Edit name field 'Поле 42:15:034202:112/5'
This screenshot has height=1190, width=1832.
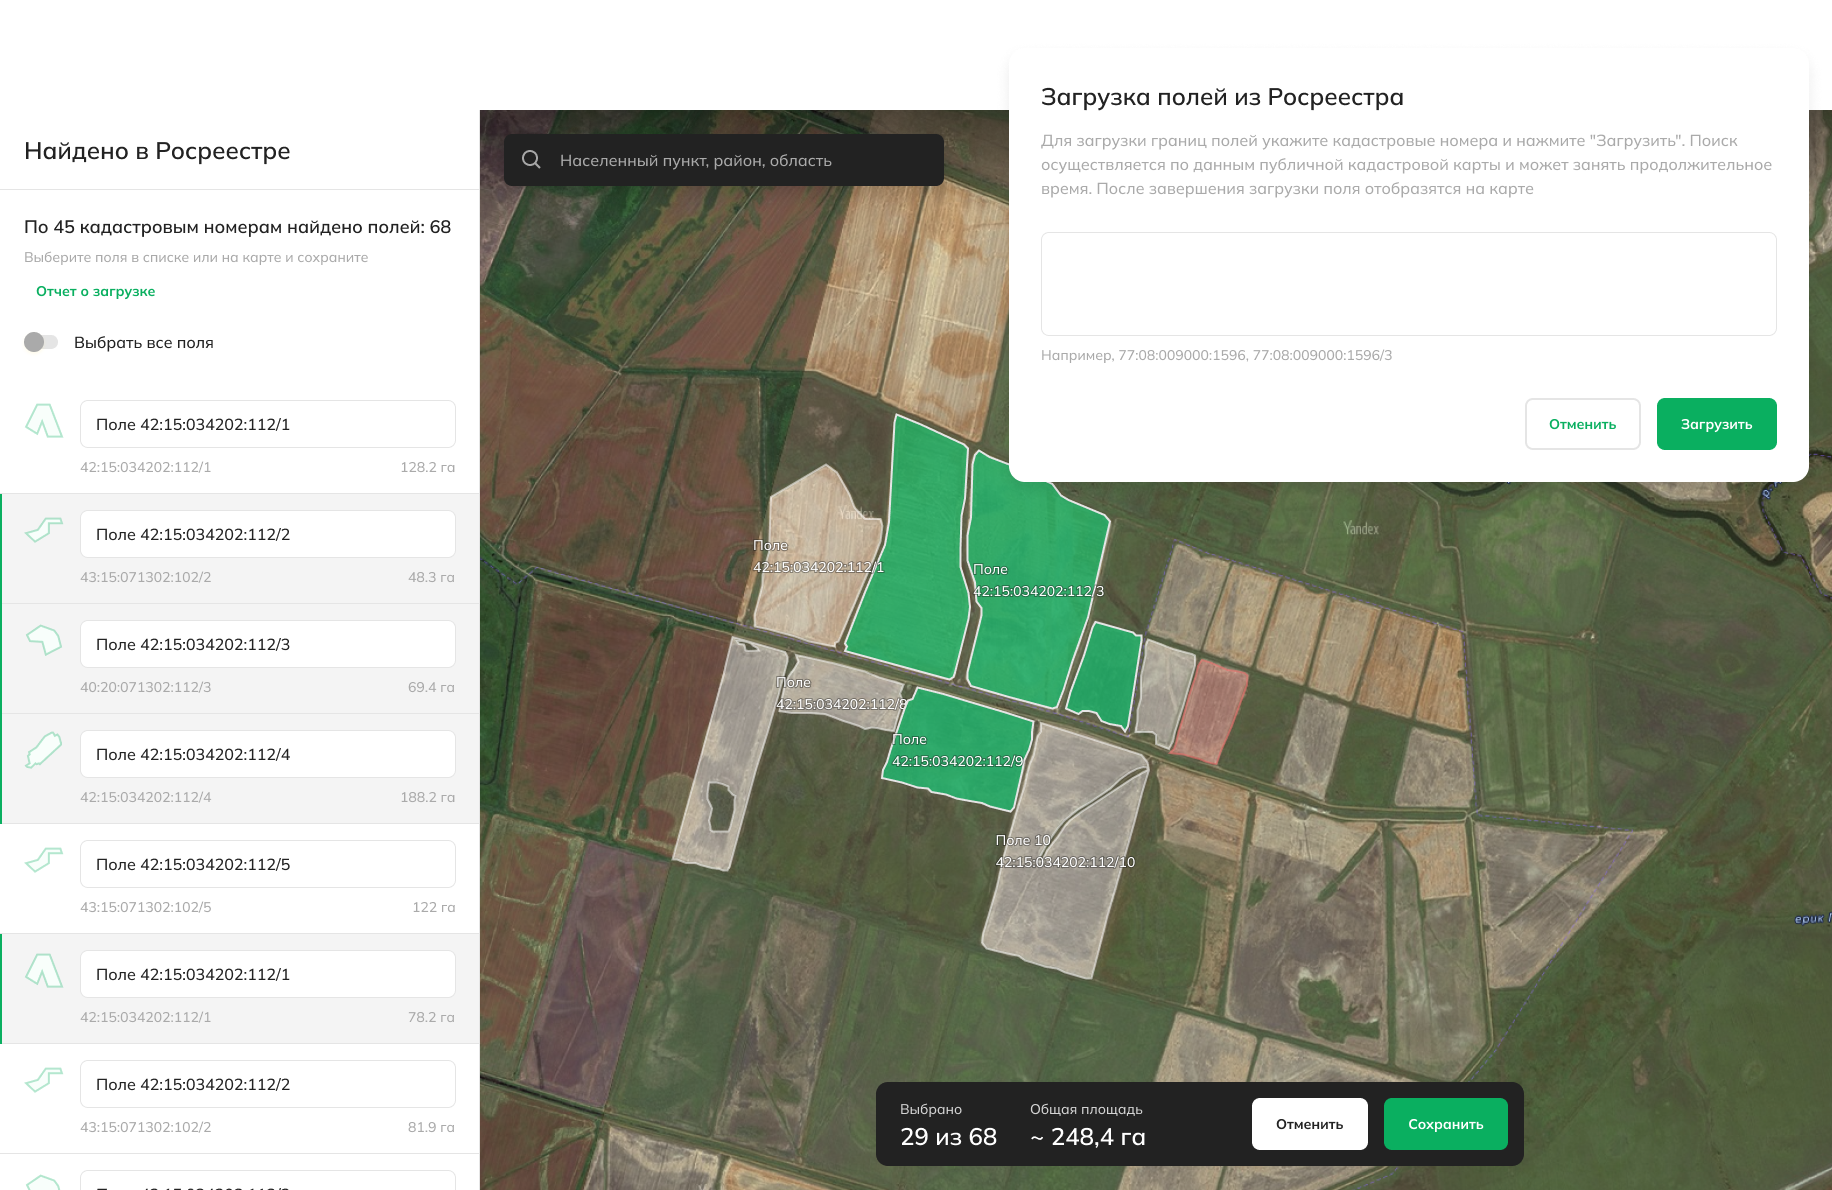tap(268, 864)
